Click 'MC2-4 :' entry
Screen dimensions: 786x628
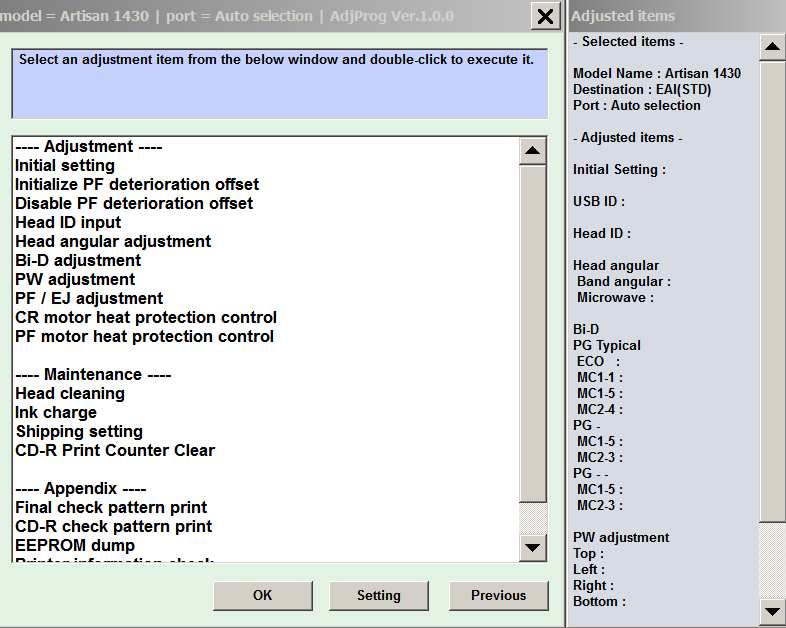(x=600, y=409)
